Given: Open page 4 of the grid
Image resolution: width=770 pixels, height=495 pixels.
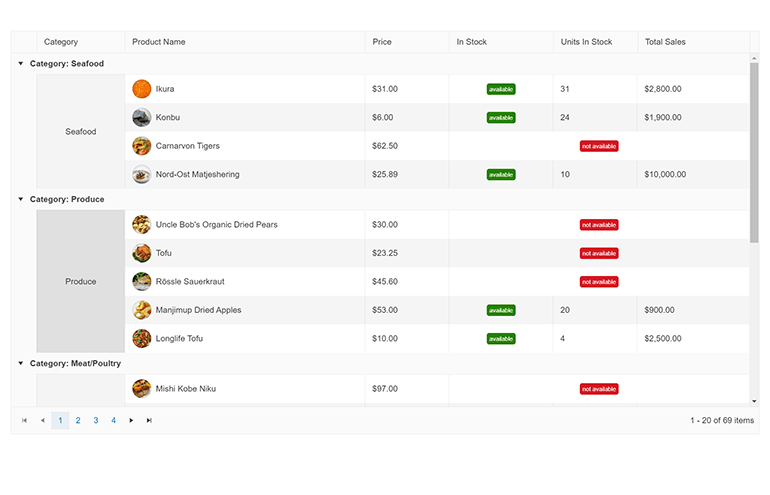Looking at the screenshot, I should (x=114, y=421).
